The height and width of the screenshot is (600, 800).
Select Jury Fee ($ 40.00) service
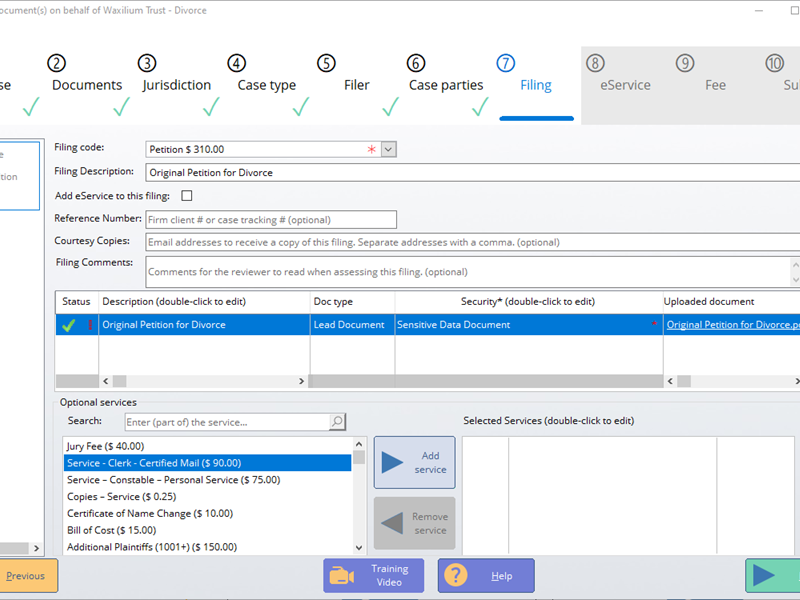(105, 446)
